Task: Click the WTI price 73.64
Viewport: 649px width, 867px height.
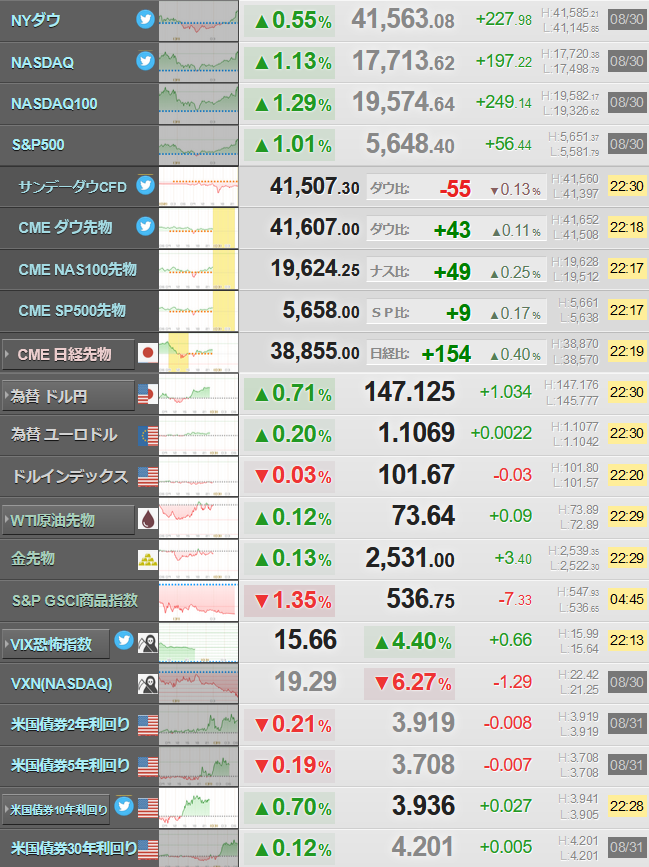Action: pyautogui.click(x=423, y=515)
